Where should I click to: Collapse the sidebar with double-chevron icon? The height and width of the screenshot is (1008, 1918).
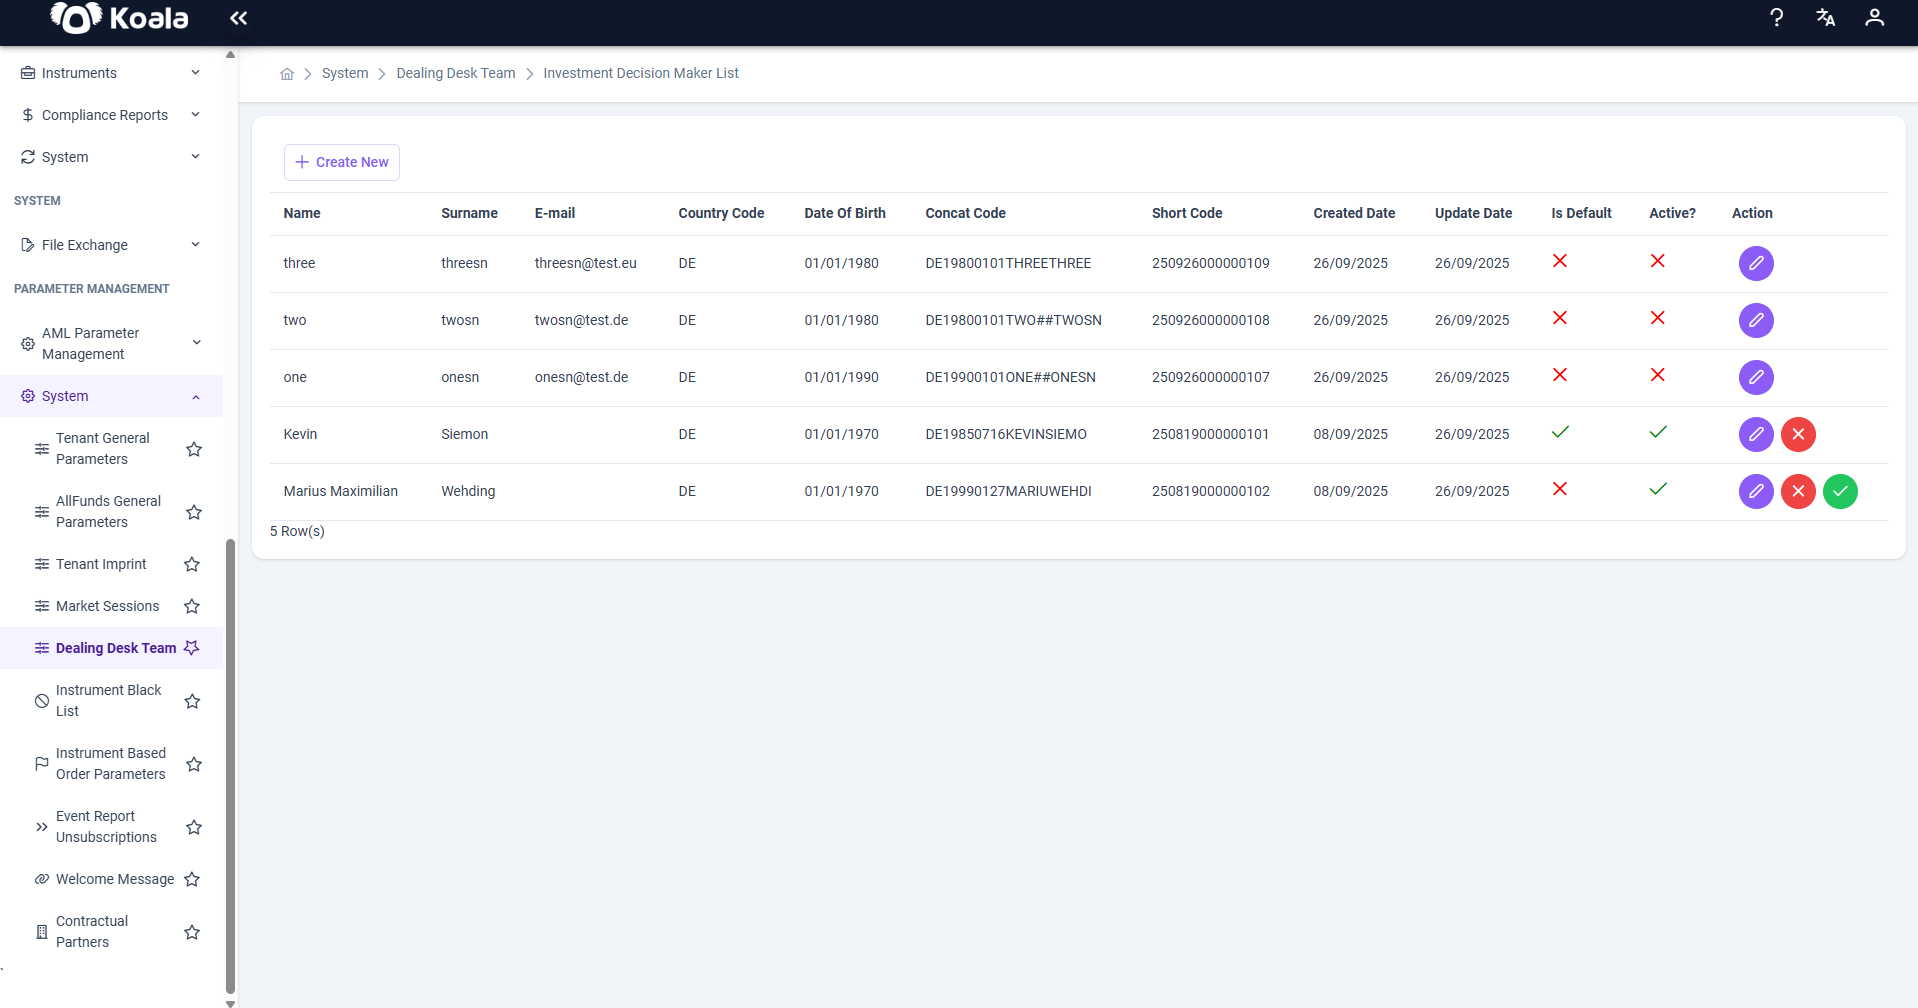pos(238,18)
